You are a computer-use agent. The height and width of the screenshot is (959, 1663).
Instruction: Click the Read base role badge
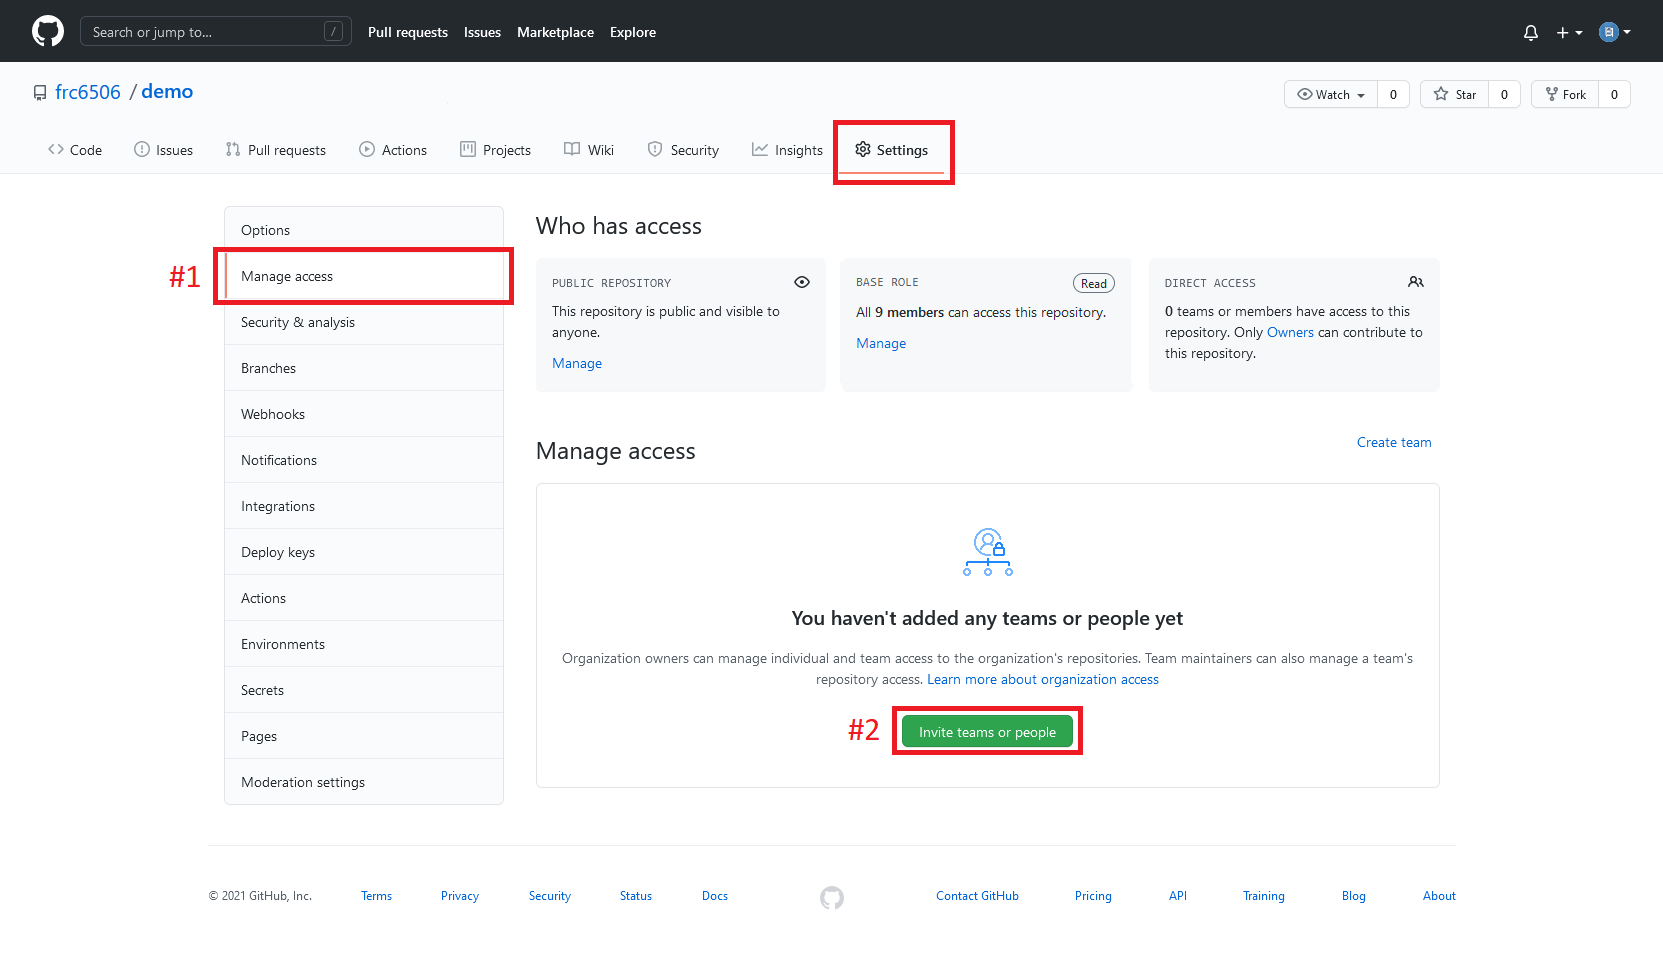(1094, 283)
